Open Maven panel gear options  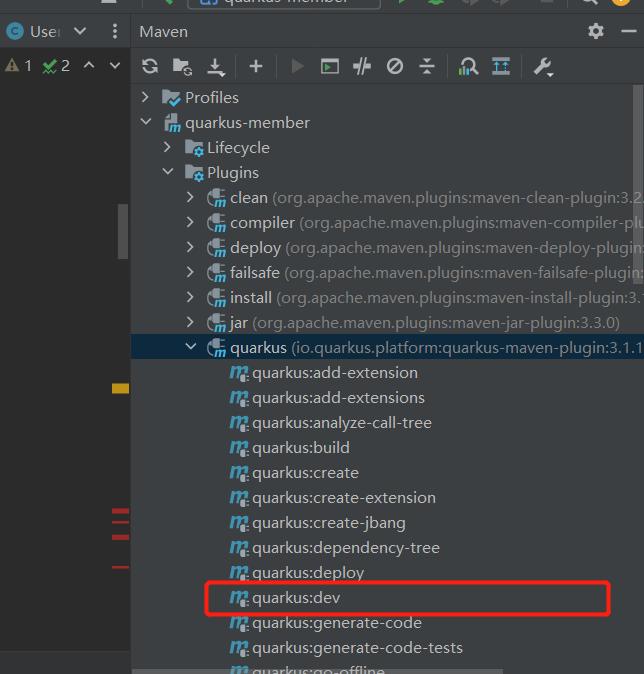[x=596, y=31]
